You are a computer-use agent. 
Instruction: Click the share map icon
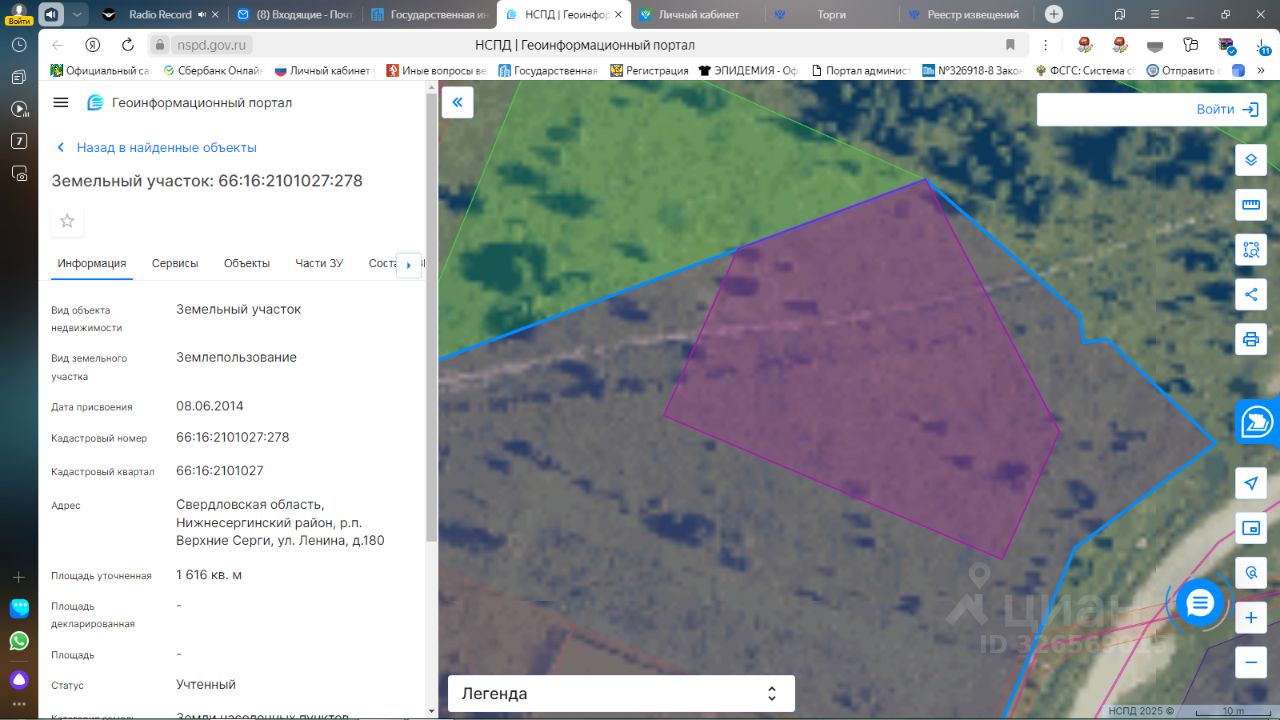tap(1250, 294)
